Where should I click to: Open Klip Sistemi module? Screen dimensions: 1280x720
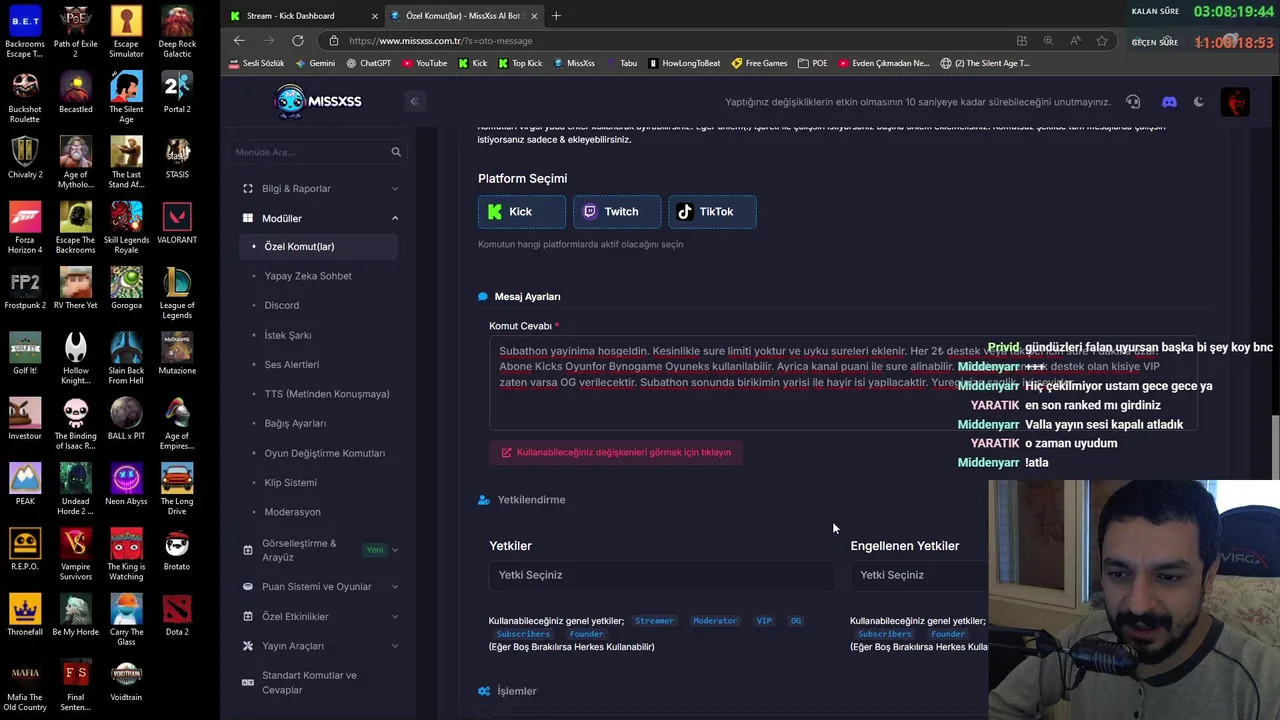pyautogui.click(x=291, y=482)
